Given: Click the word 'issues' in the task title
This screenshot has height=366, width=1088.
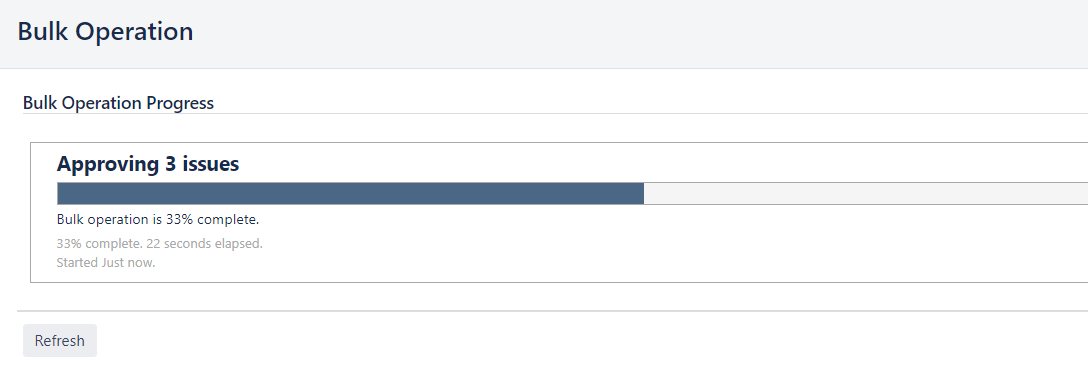Looking at the screenshot, I should click(x=211, y=164).
